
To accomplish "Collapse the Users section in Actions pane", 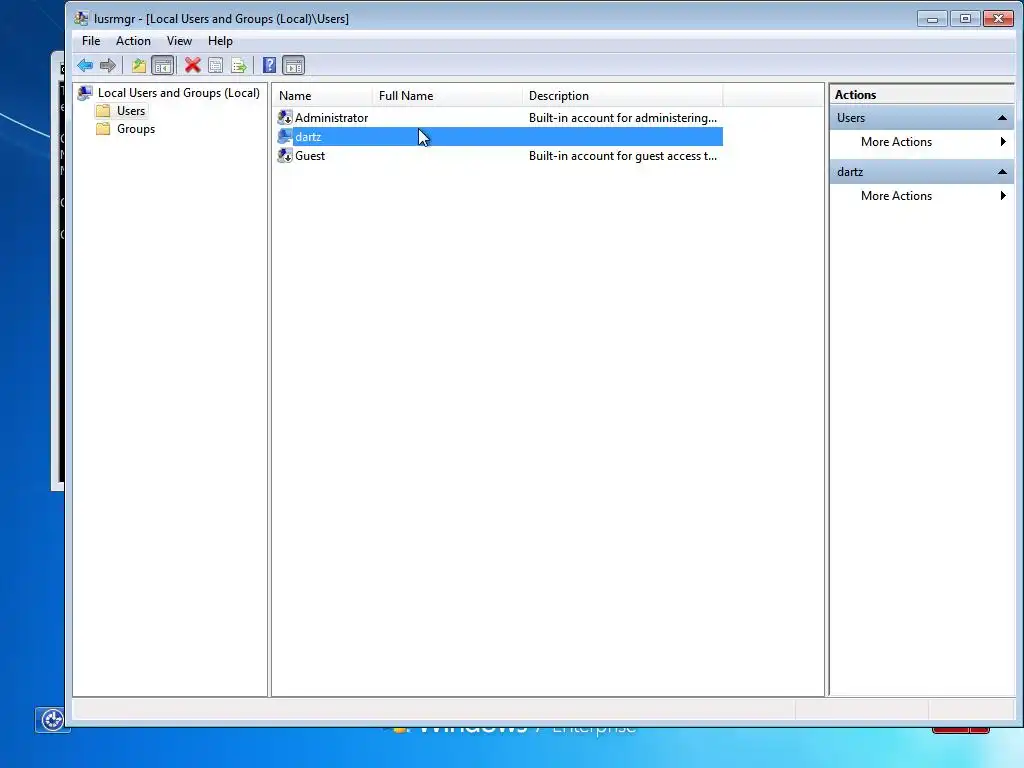I will 1002,118.
